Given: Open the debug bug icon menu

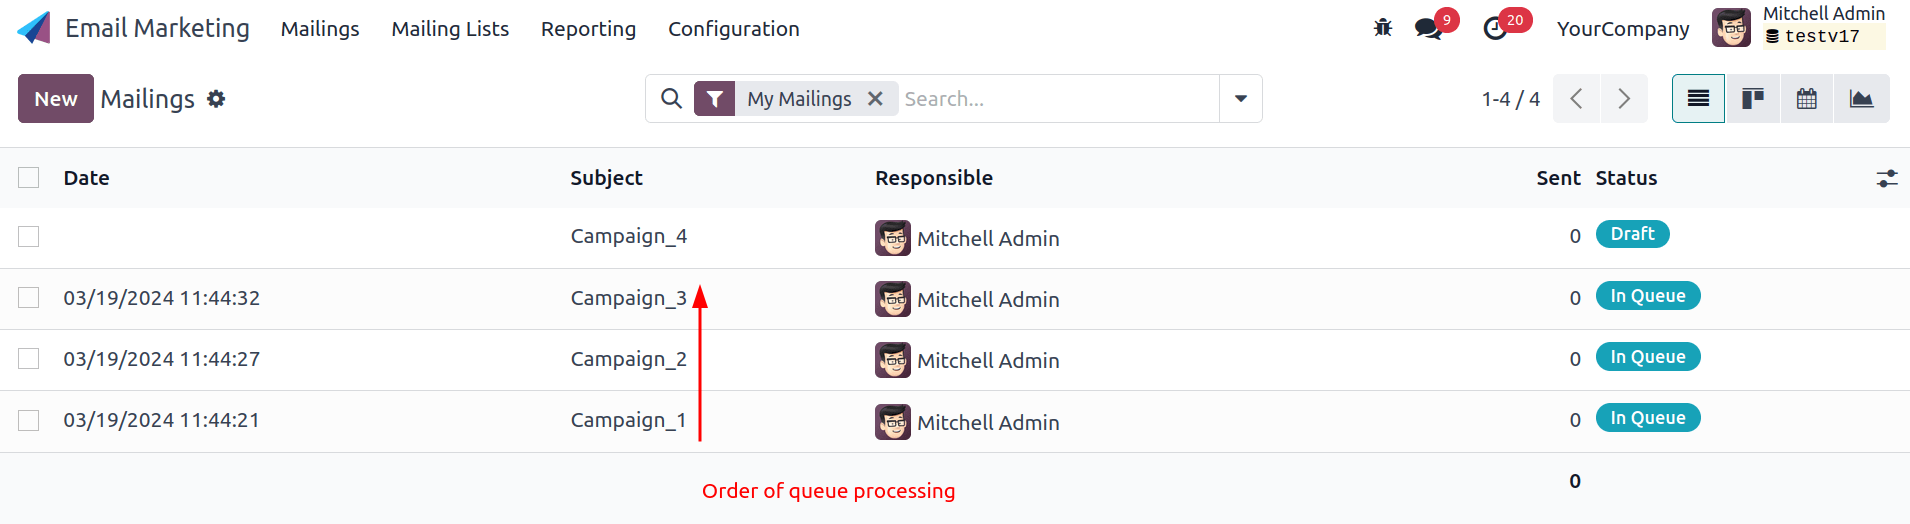Looking at the screenshot, I should 1383,28.
